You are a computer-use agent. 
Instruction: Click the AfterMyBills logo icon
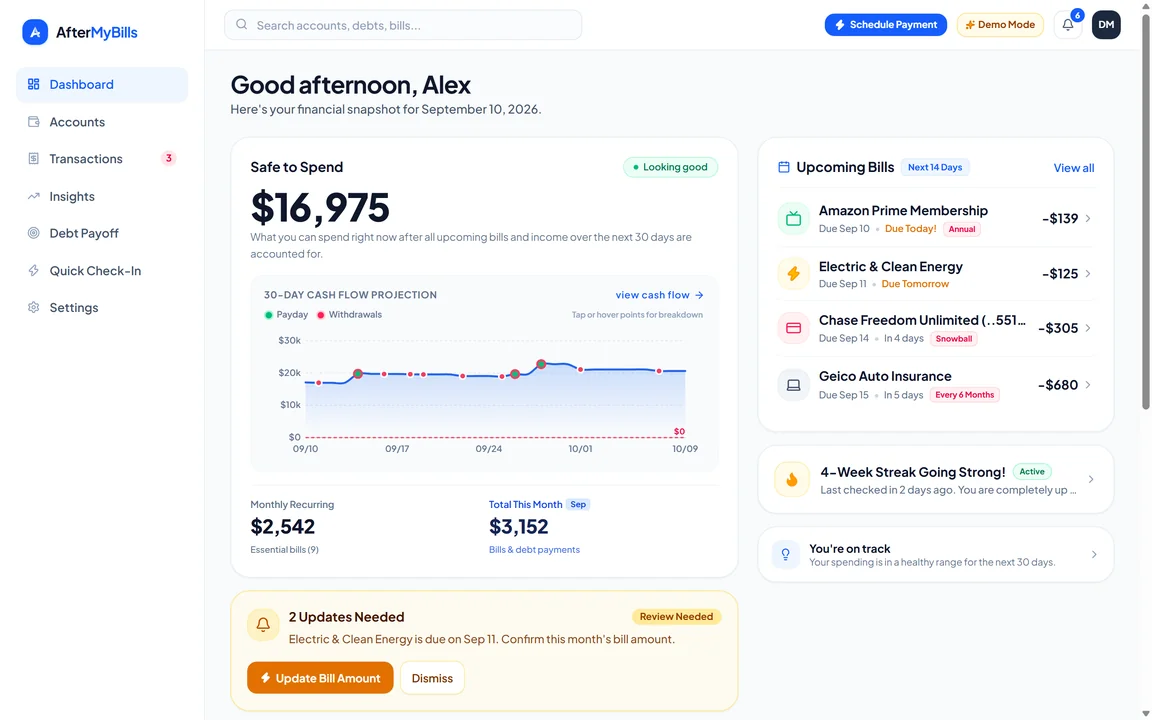tap(35, 32)
